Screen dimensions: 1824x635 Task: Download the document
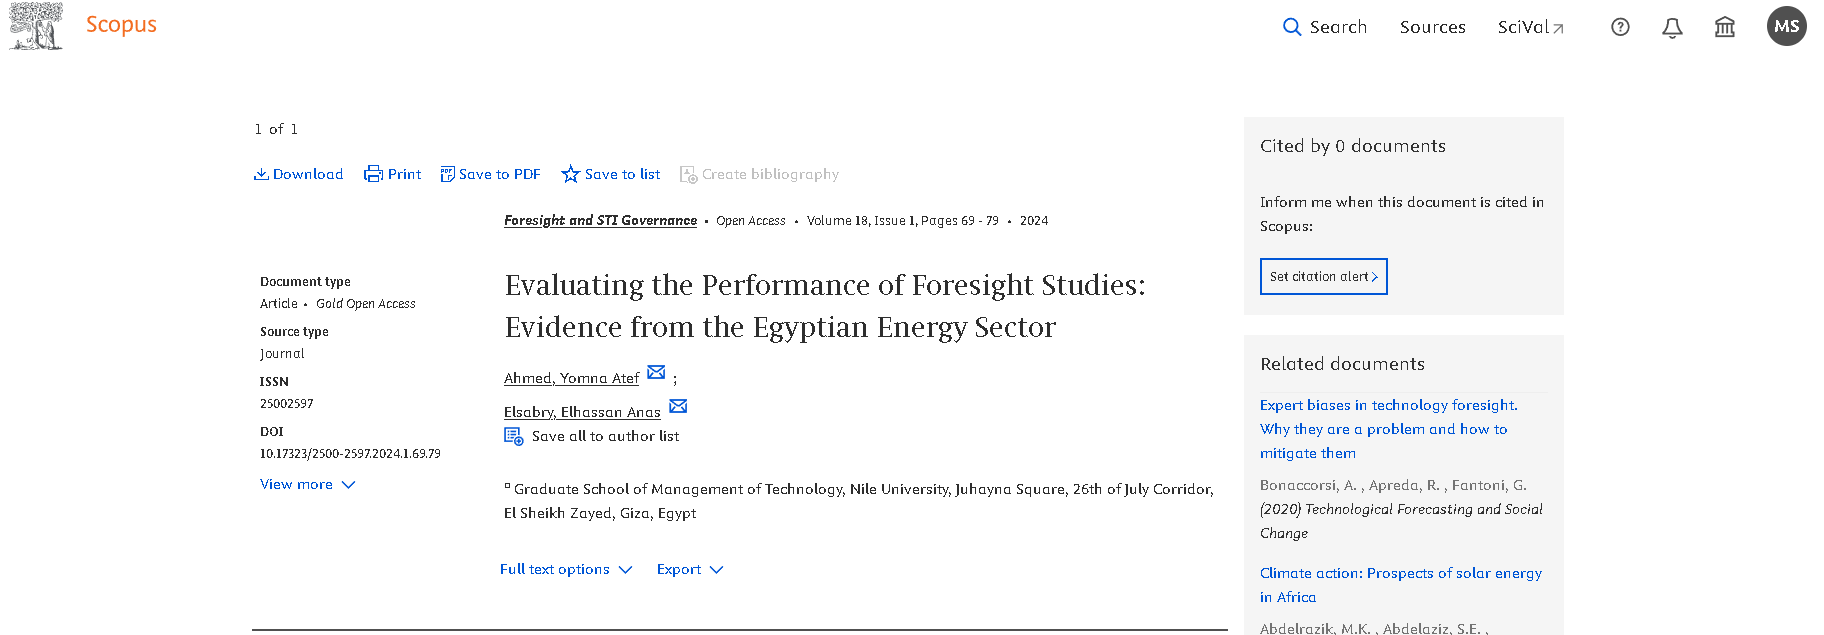(298, 174)
